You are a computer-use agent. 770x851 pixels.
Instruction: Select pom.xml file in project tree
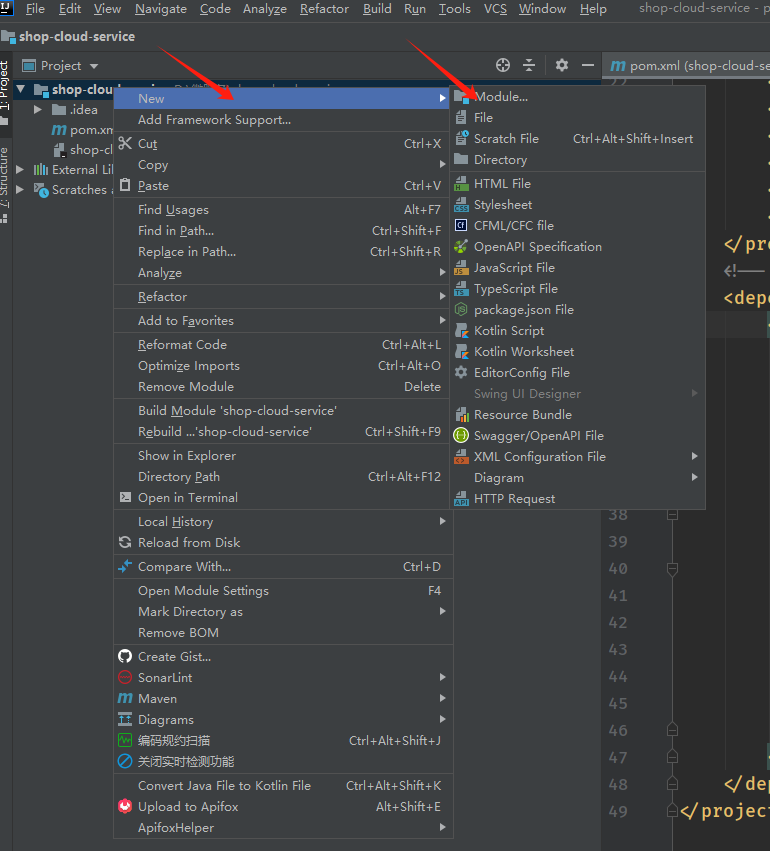pyautogui.click(x=82, y=130)
